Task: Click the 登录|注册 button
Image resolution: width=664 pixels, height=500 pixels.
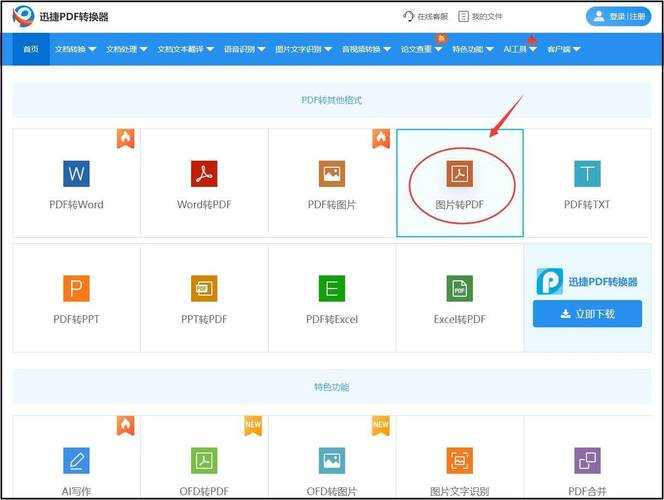Action: coord(618,16)
